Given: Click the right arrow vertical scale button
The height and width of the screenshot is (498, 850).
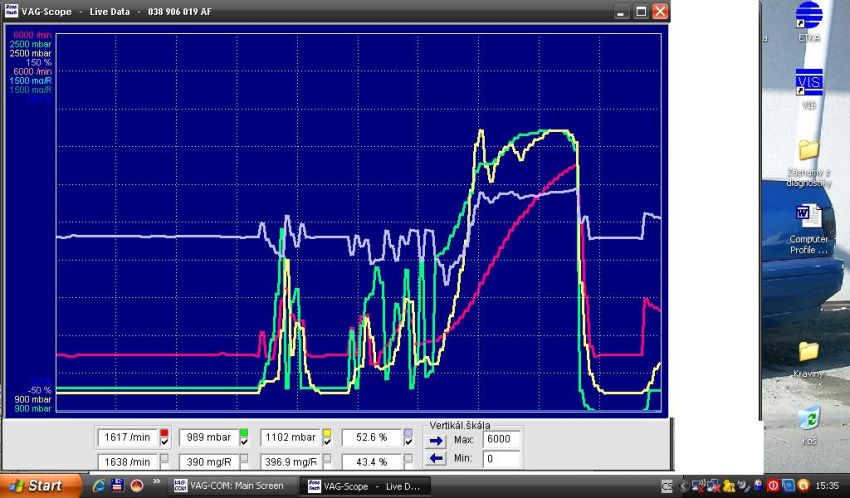Looking at the screenshot, I should (437, 440).
